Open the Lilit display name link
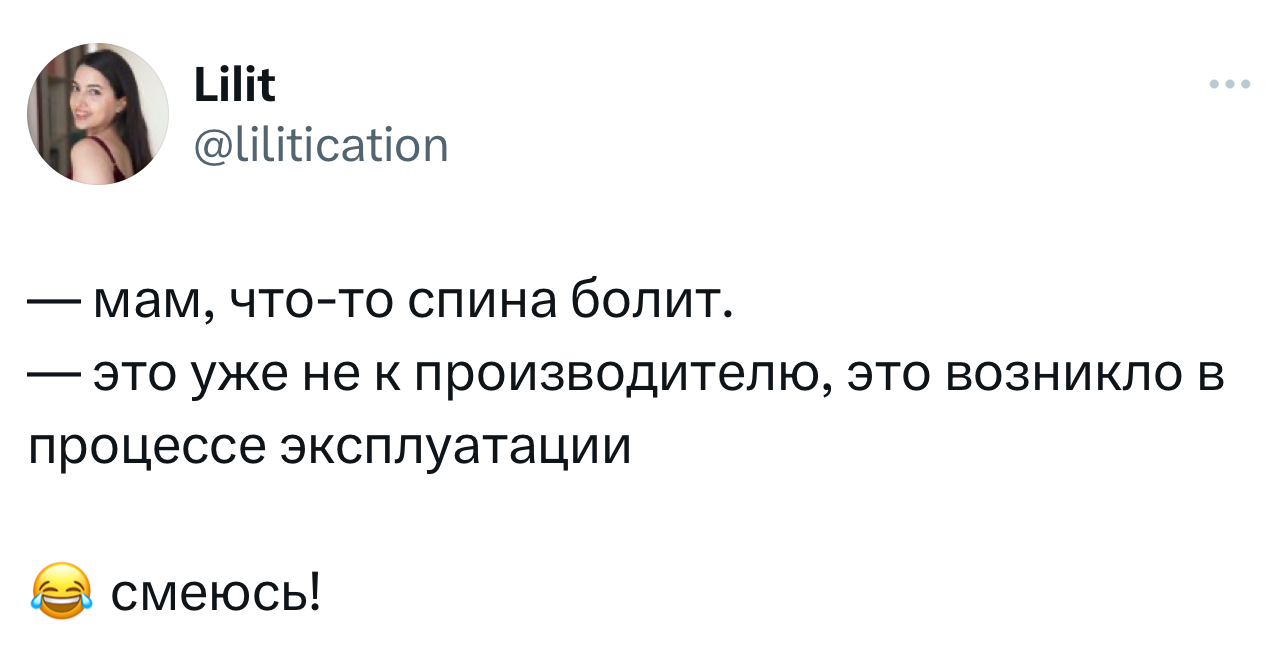 [236, 87]
